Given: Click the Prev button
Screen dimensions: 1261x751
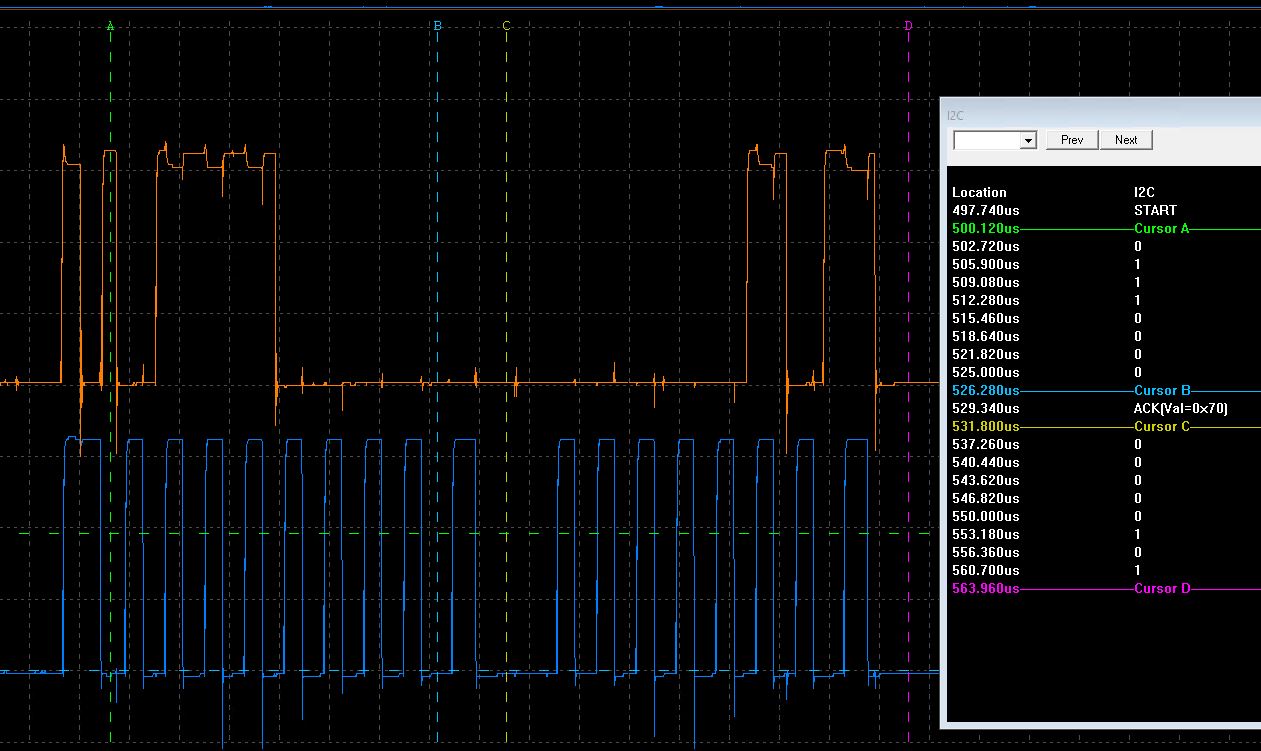Looking at the screenshot, I should coord(1071,139).
